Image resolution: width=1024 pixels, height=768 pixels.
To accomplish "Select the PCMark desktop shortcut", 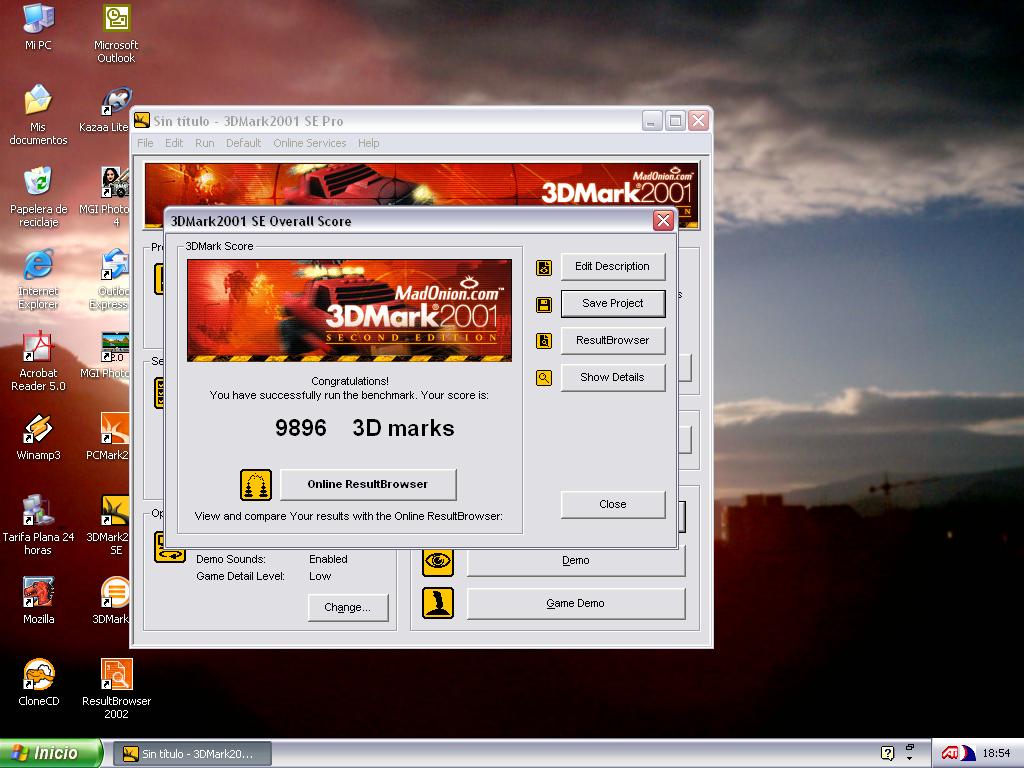I will pyautogui.click(x=108, y=438).
